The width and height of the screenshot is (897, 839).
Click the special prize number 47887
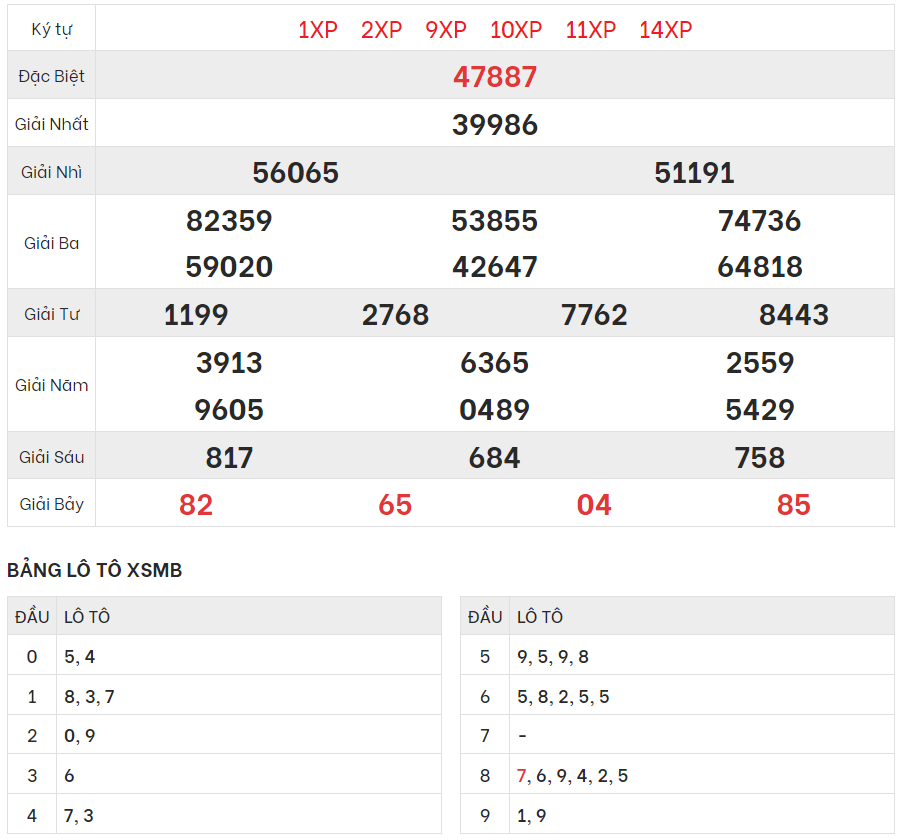(x=495, y=77)
